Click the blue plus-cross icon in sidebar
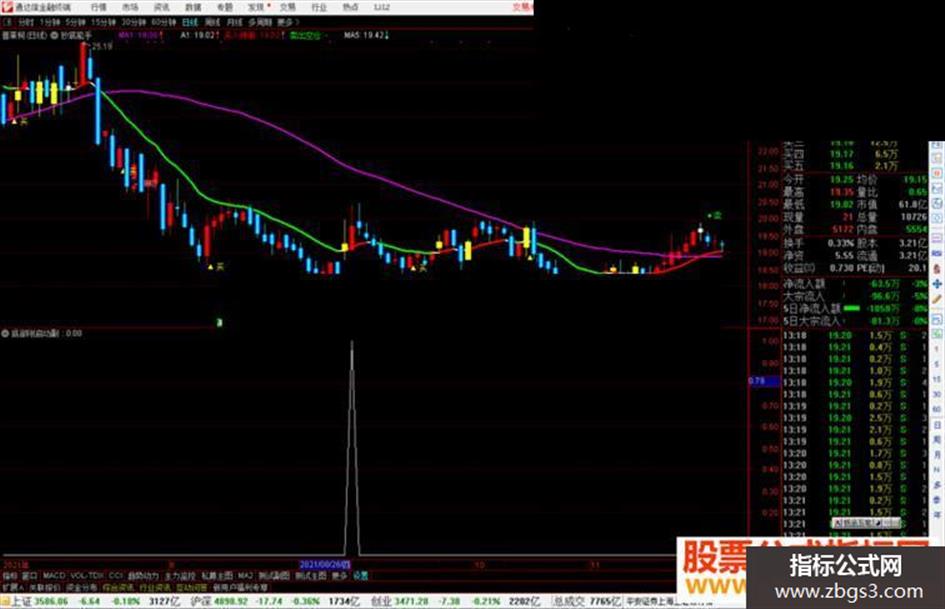Viewport: 945px width, 609px height. [x=937, y=284]
